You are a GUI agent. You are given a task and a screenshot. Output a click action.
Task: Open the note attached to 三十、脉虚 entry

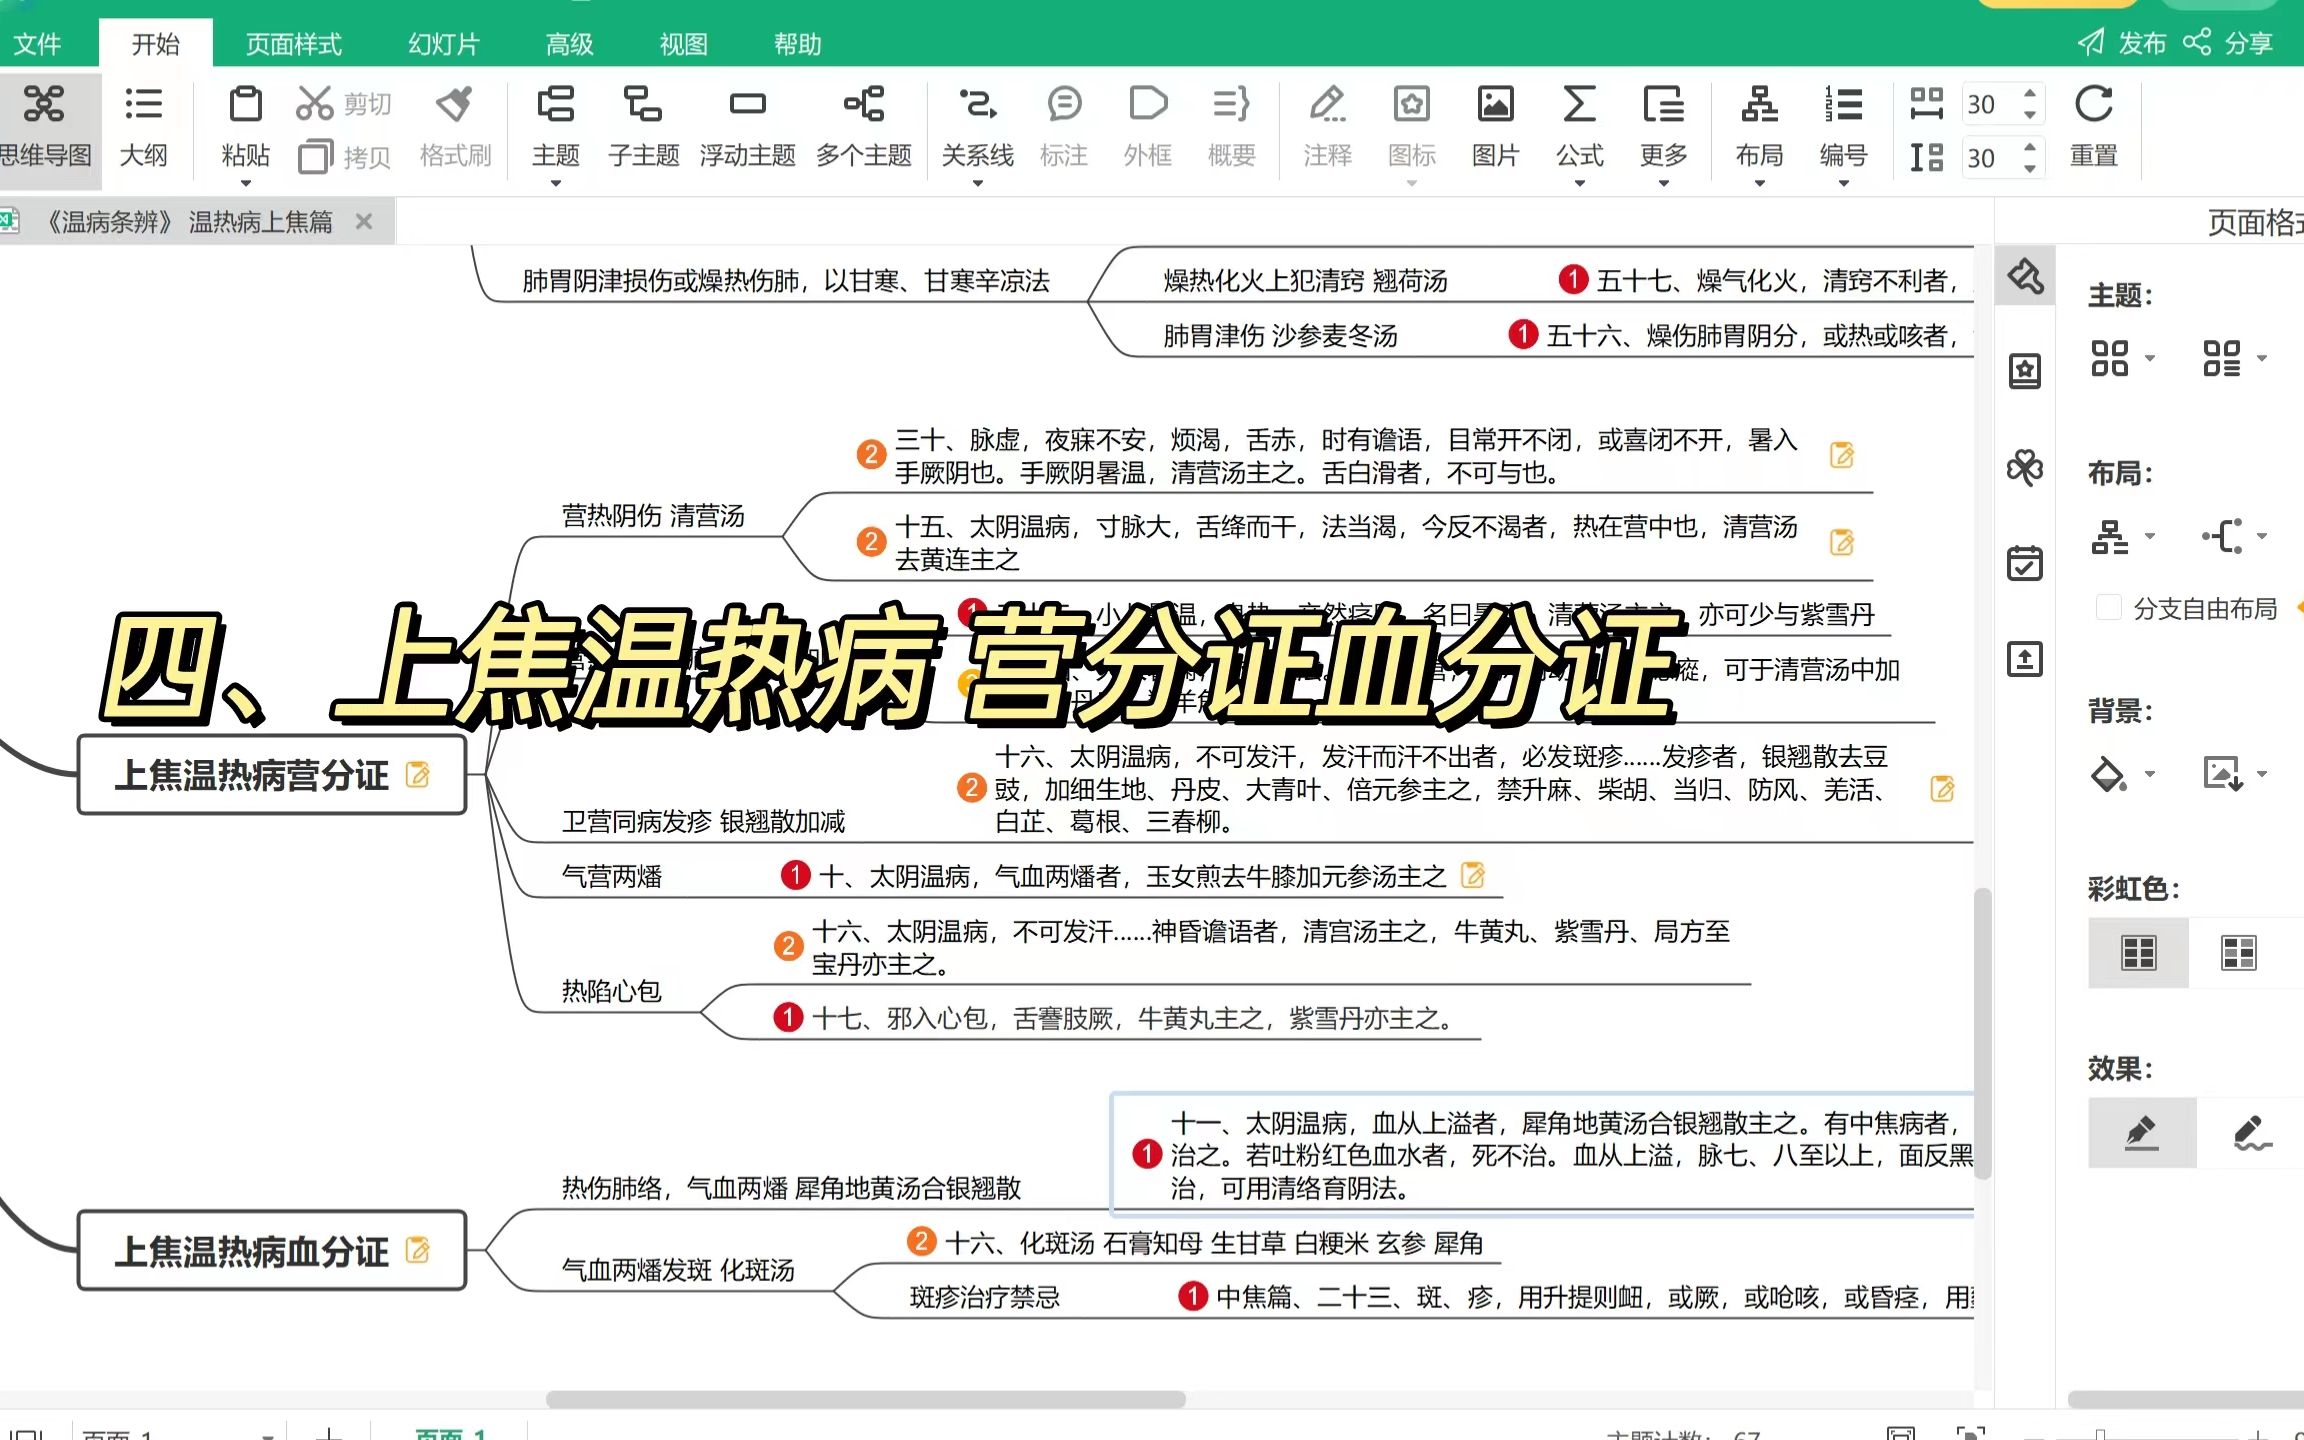click(1842, 455)
